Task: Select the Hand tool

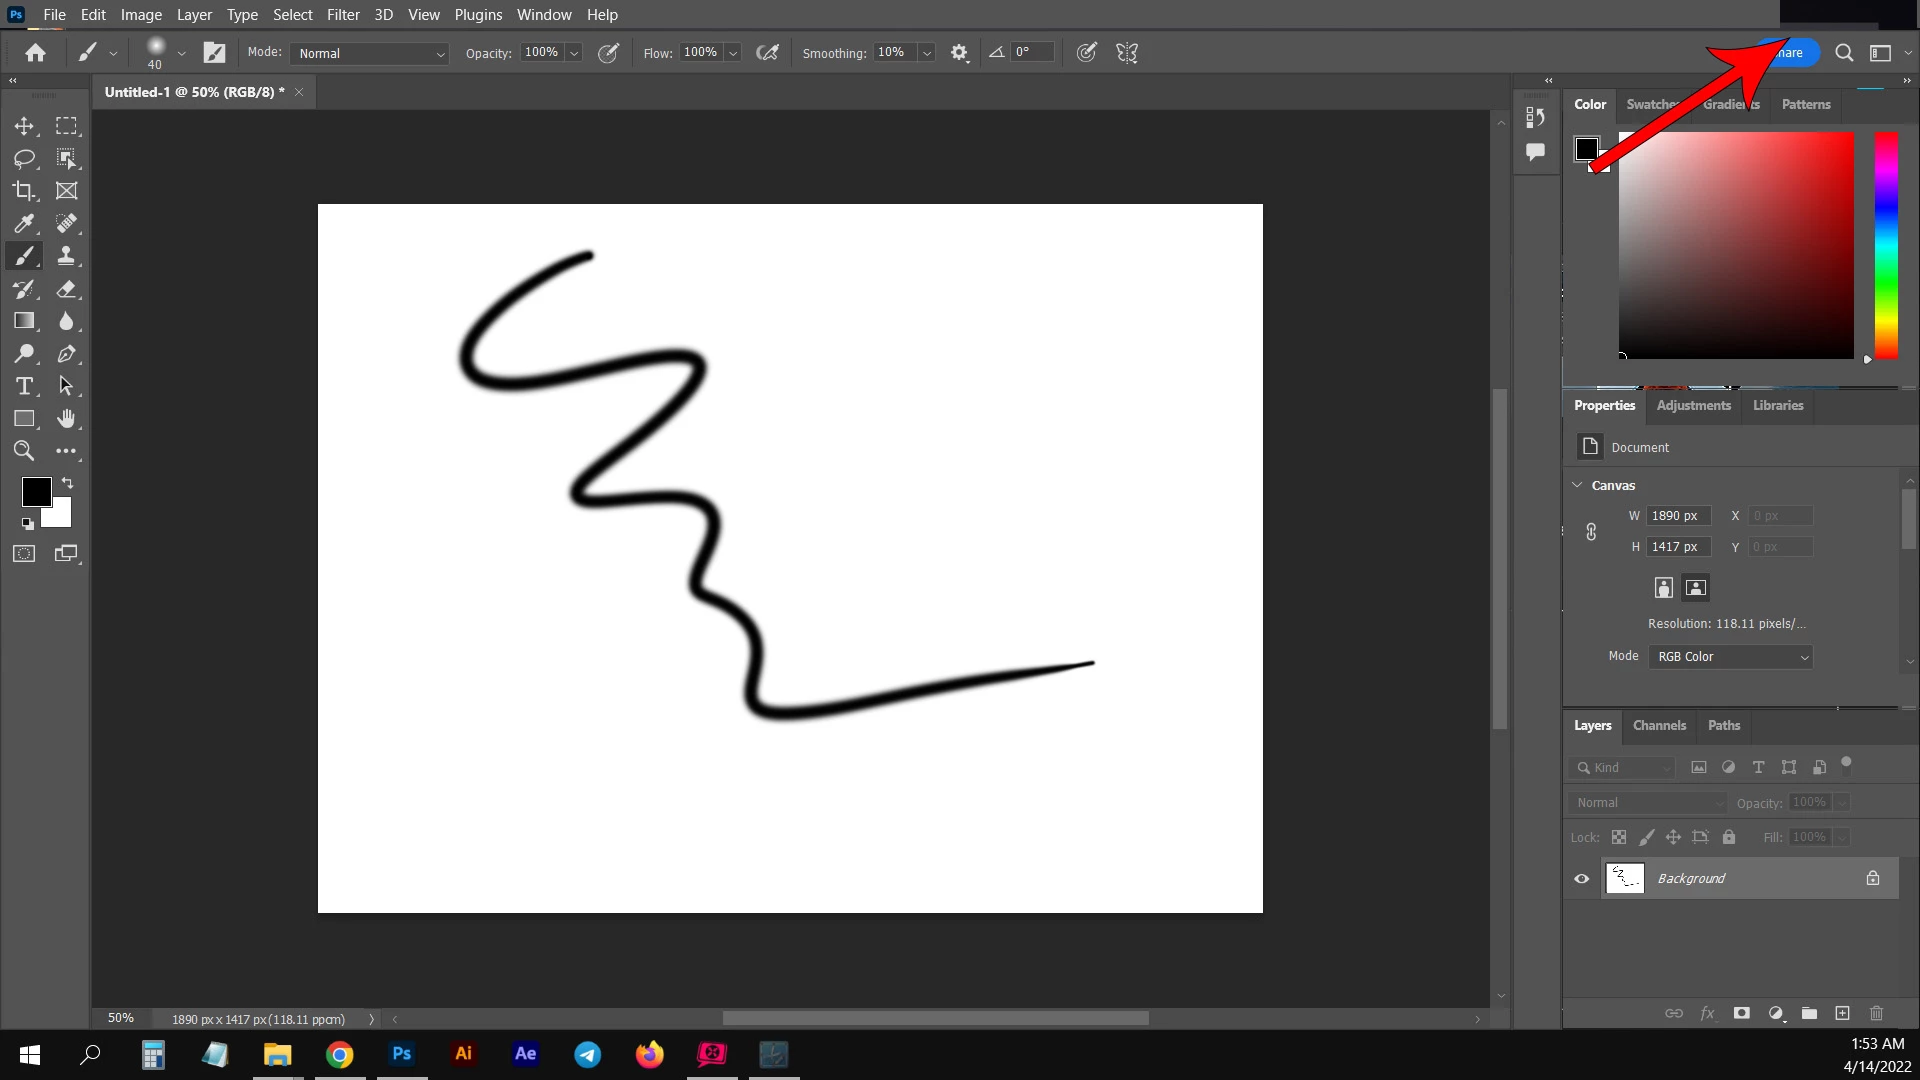Action: pyautogui.click(x=66, y=418)
